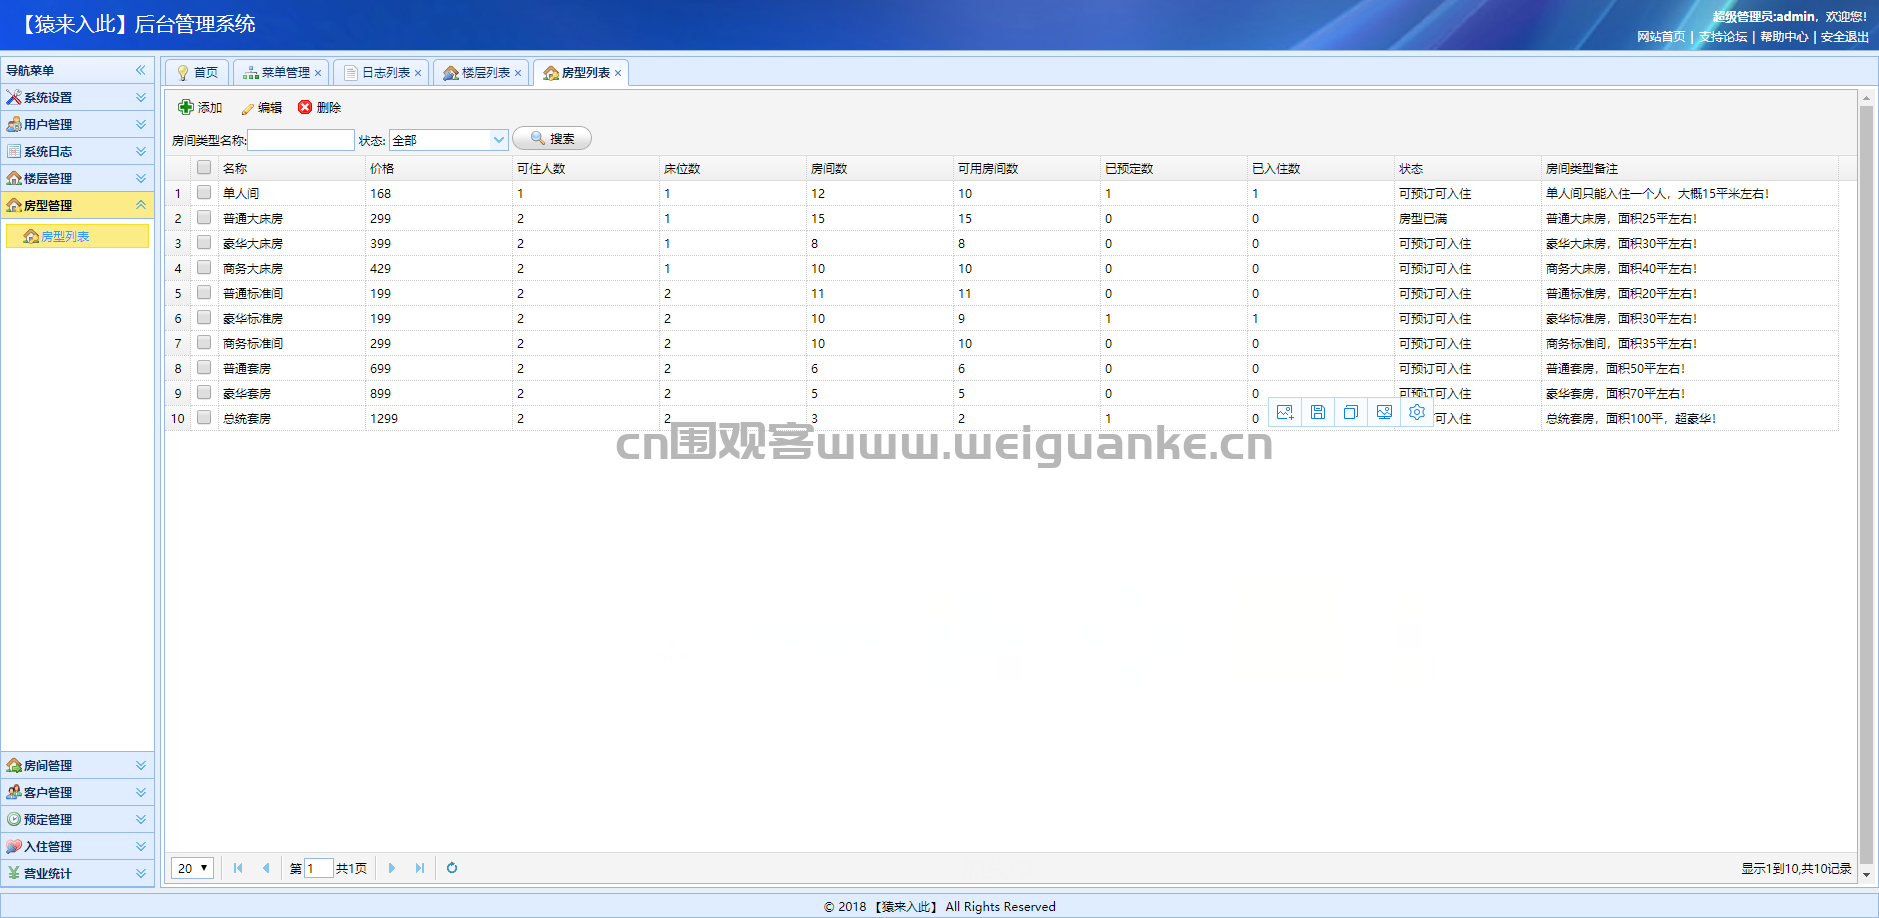Check the row for 商务标准间

tap(204, 342)
